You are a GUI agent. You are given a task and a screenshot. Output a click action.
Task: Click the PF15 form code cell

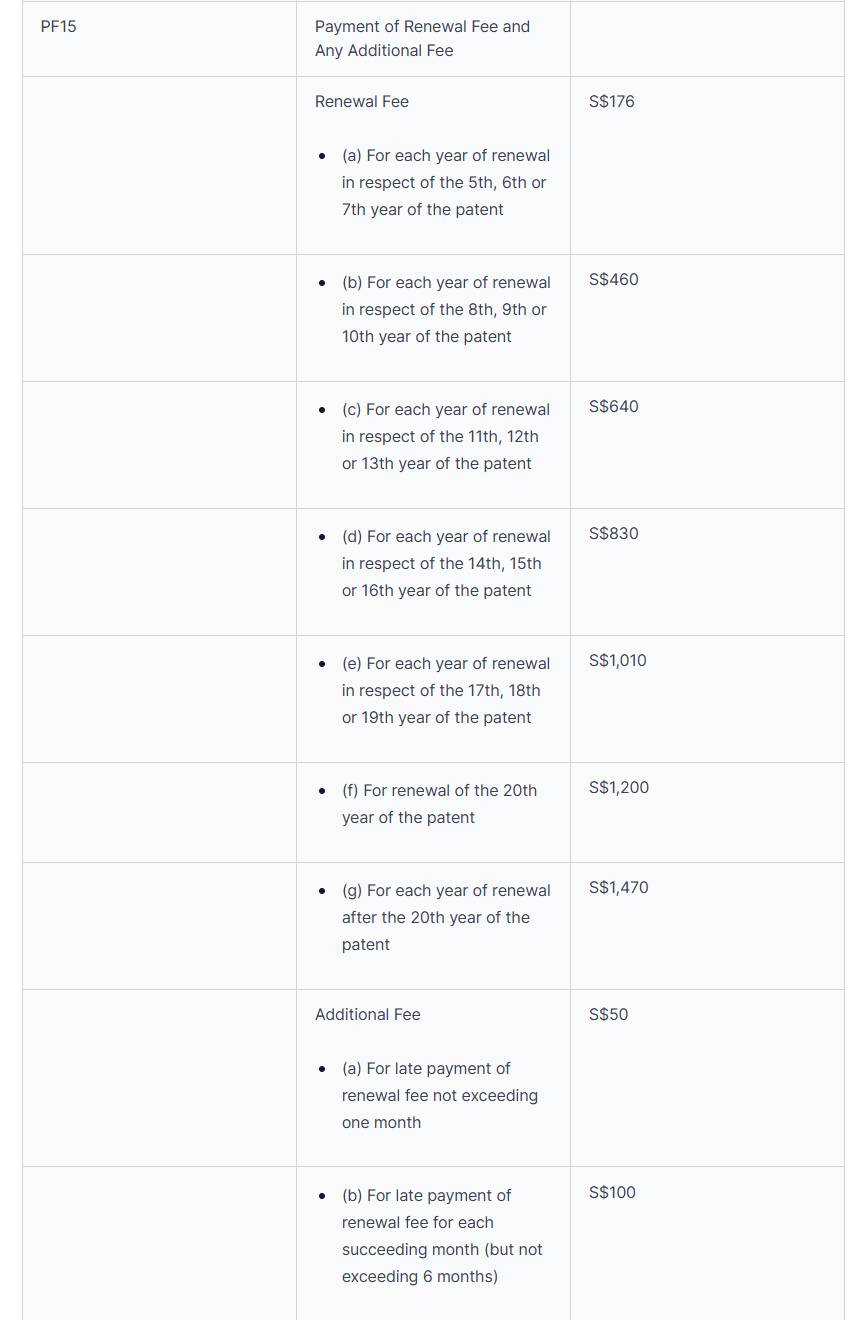click(x=58, y=27)
